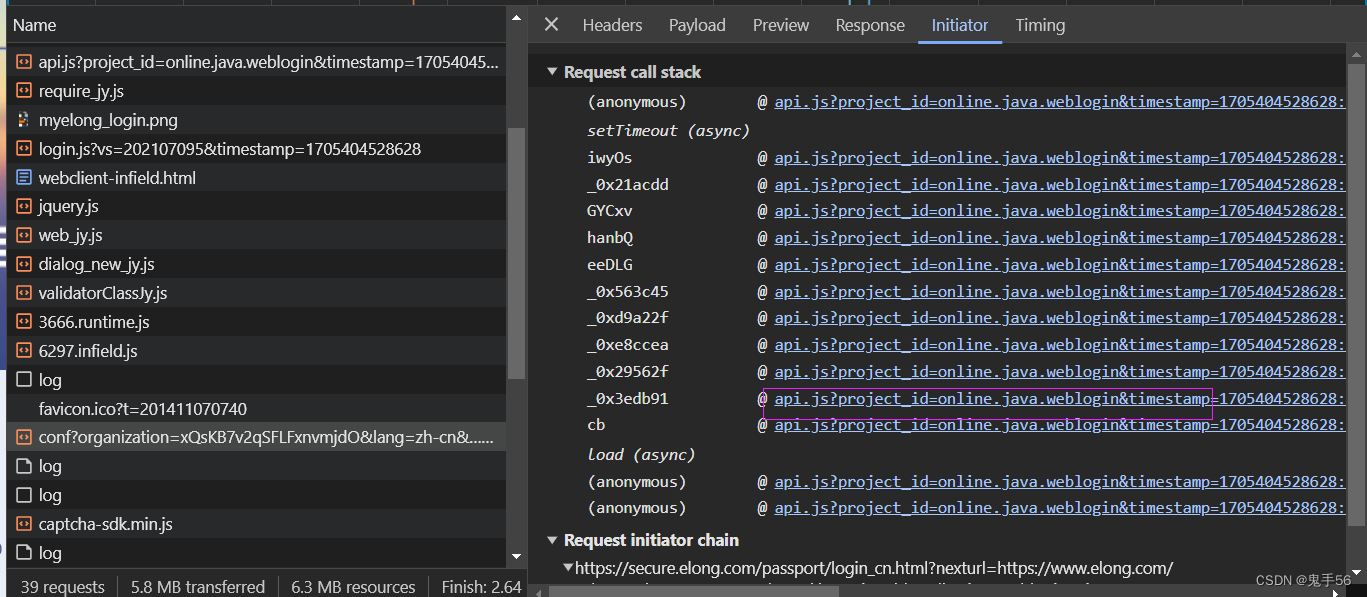Viewport: 1367px width, 597px height.
Task: Click the script icon of login.js?vs=202107095
Action: click(x=24, y=149)
